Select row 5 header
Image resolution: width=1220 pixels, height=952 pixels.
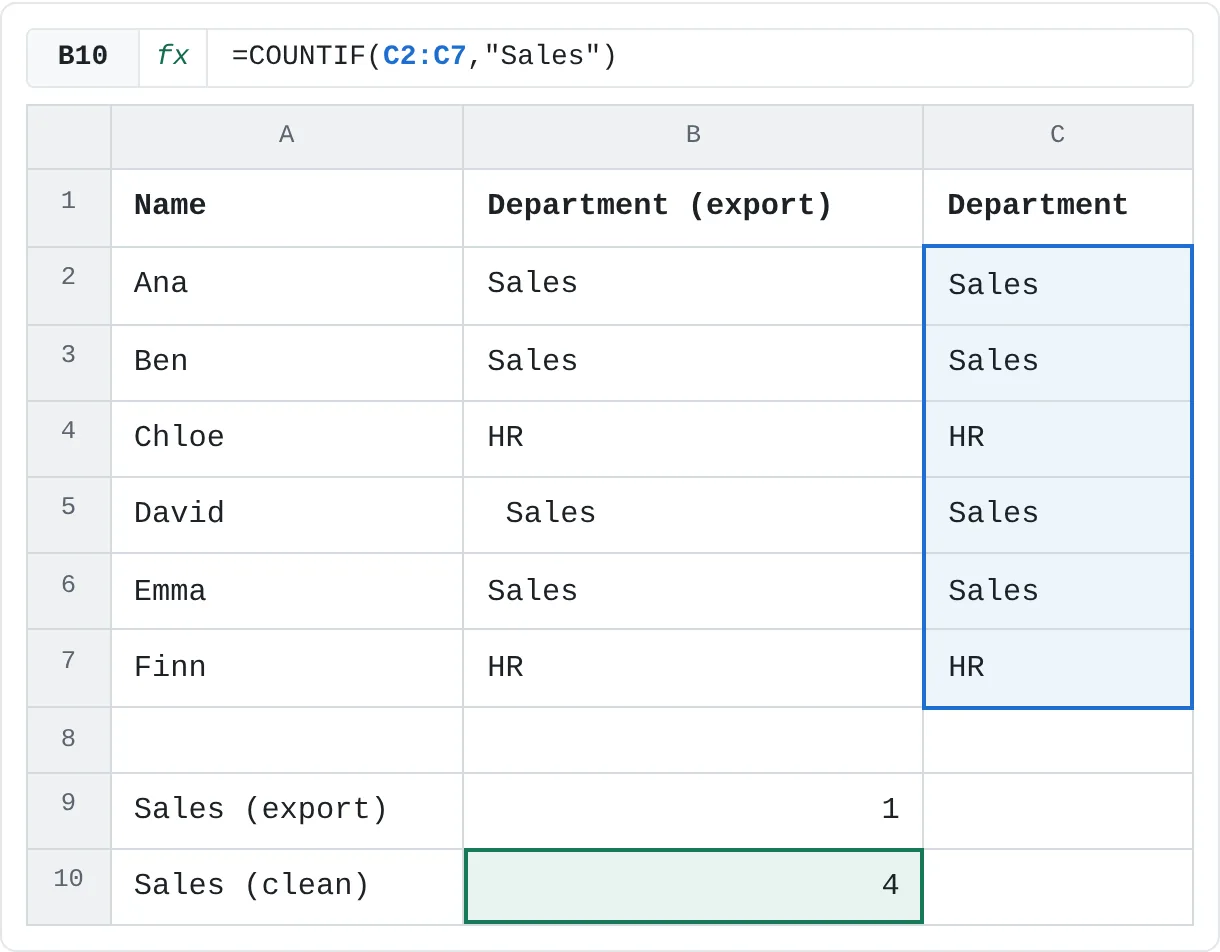(x=69, y=514)
